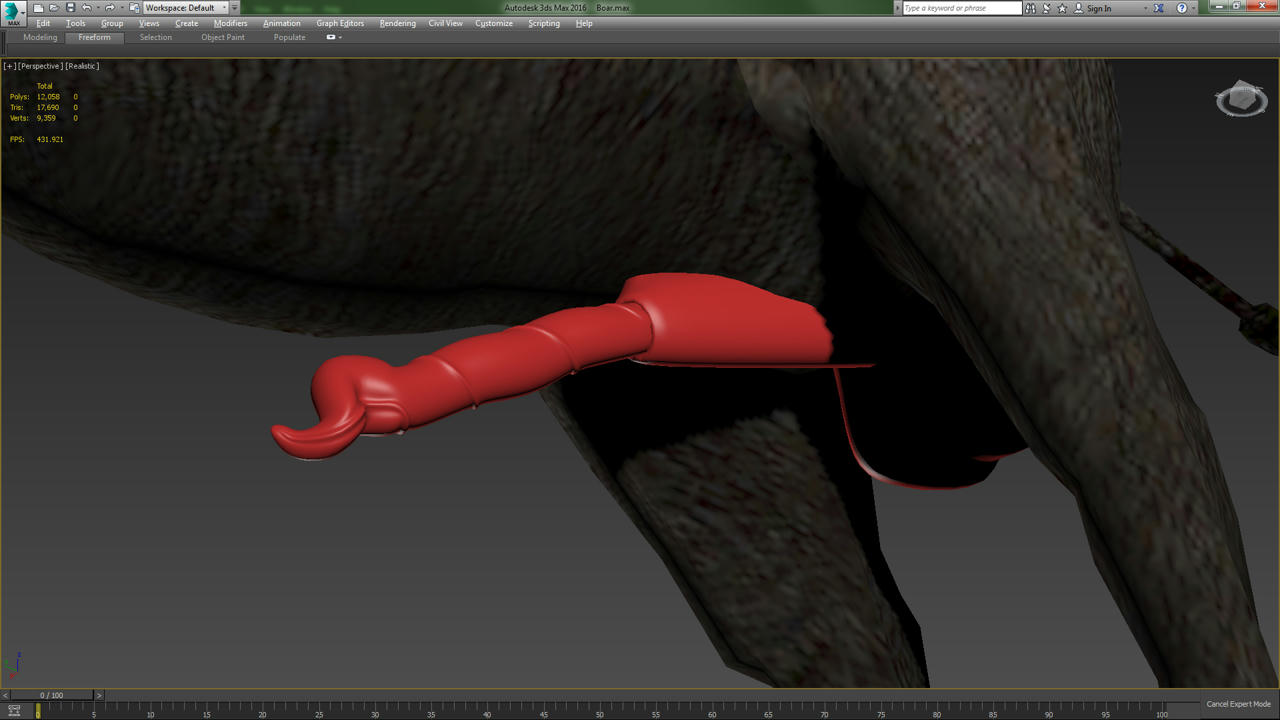Open the Scripting menu
This screenshot has width=1280, height=720.
(x=544, y=23)
